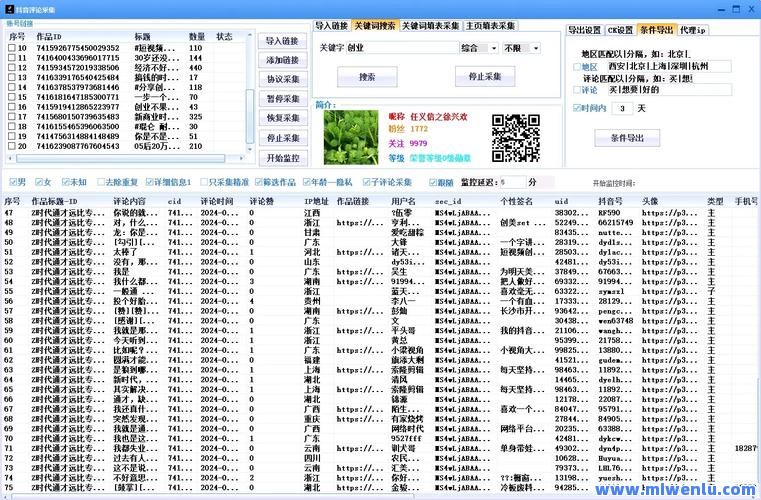Click the works list horizontal scrollbar
761x500 pixels.
click(x=120, y=158)
